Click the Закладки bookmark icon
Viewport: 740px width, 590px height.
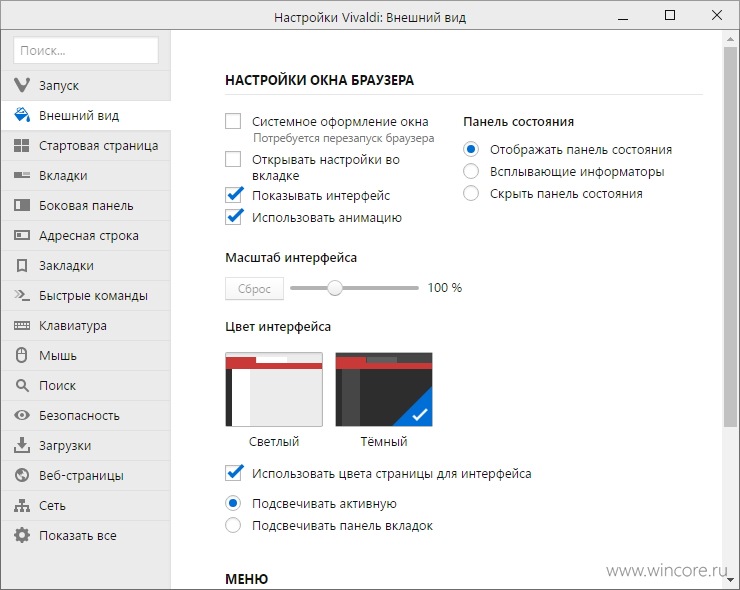[x=22, y=265]
